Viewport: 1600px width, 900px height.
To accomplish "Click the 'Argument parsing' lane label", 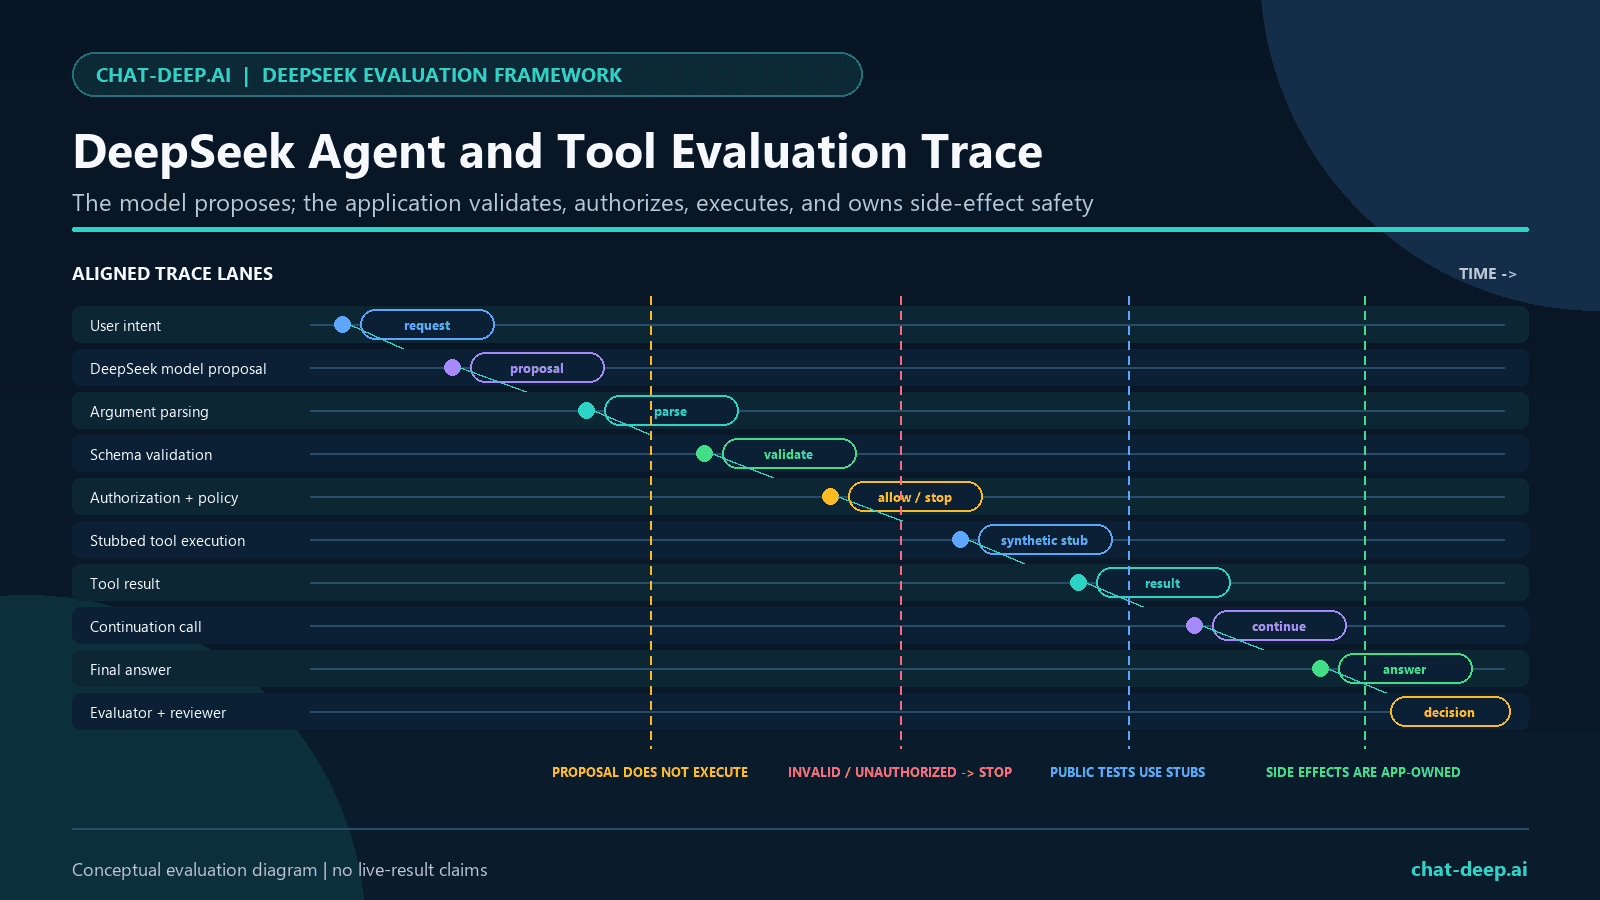I will (149, 412).
